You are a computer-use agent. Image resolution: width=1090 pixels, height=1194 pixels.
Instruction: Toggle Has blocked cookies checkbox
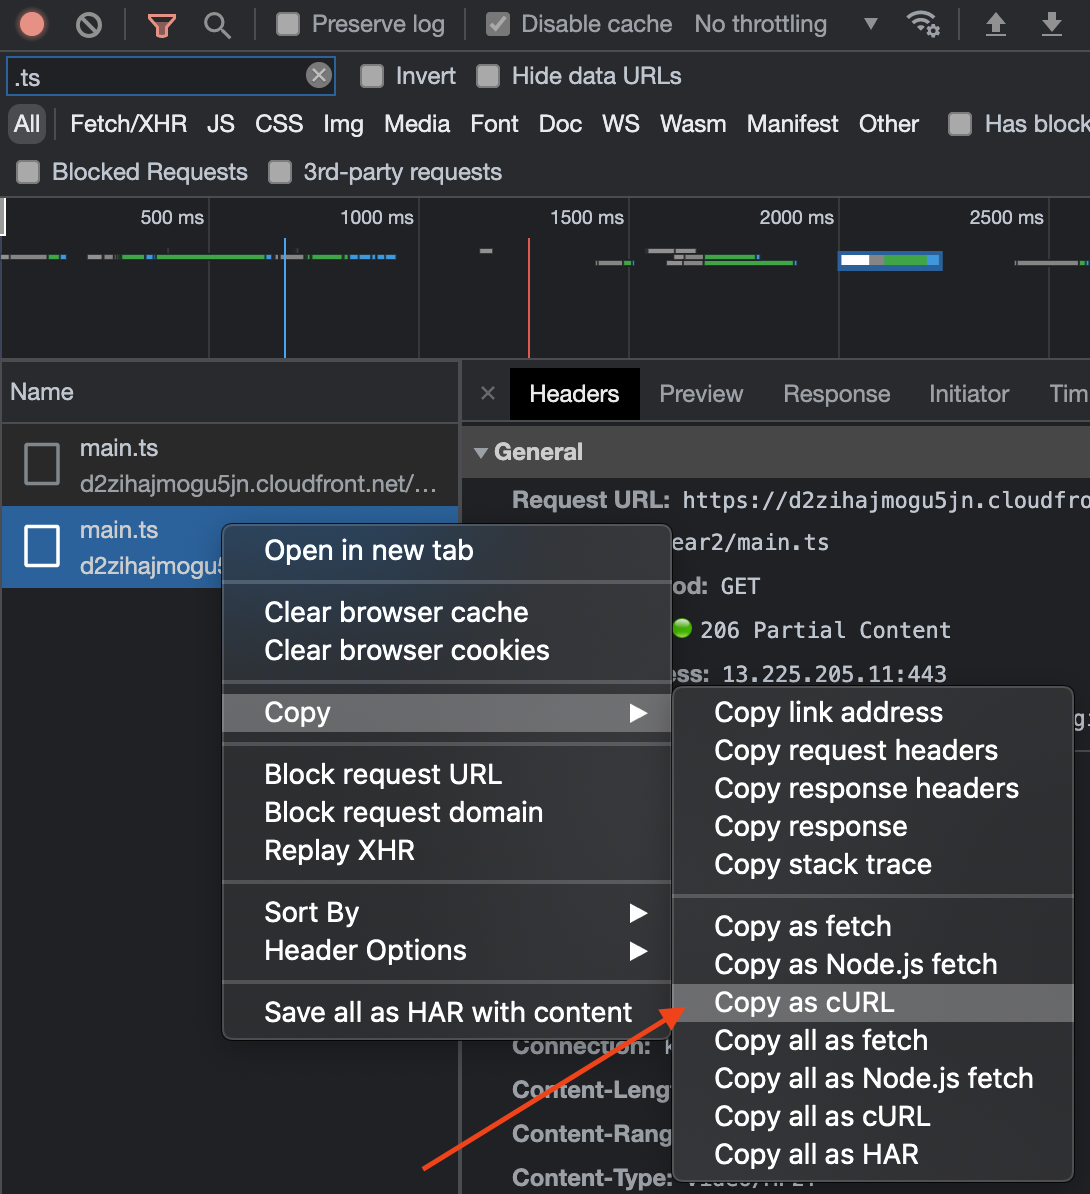pyautogui.click(x=960, y=124)
